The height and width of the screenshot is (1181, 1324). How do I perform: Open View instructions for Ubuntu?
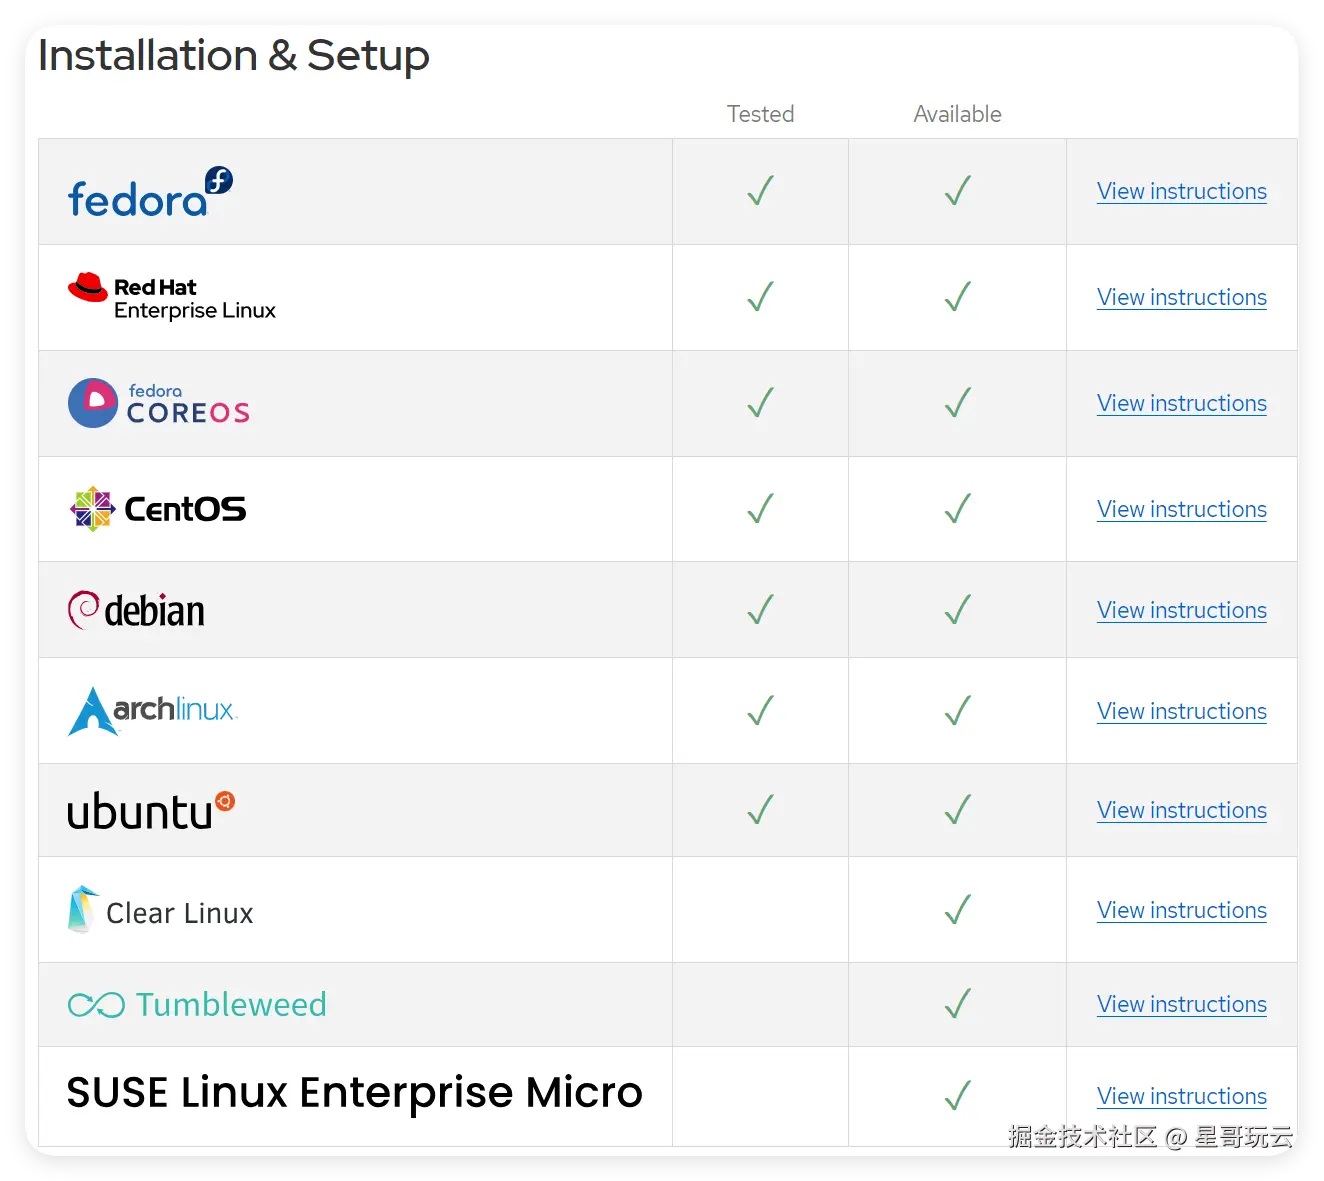click(1181, 810)
